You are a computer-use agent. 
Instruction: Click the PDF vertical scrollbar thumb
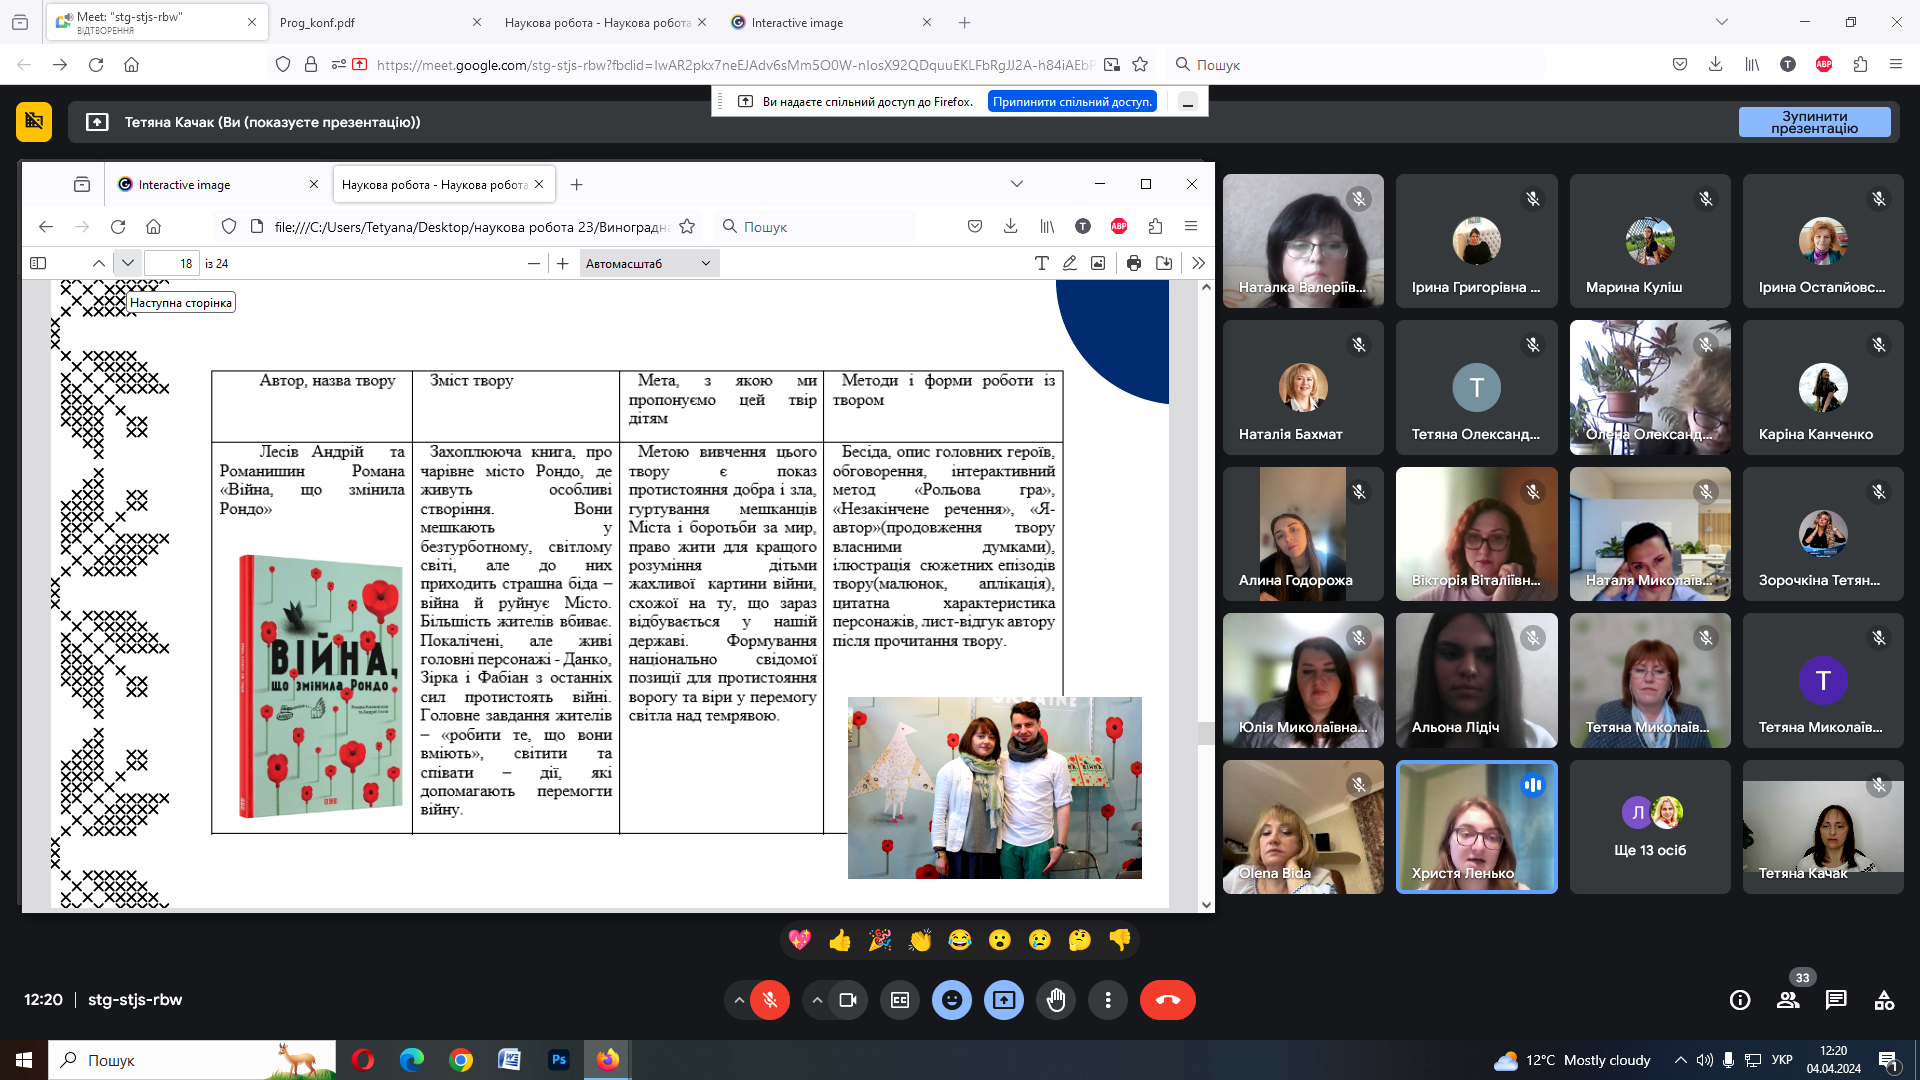(x=1206, y=734)
